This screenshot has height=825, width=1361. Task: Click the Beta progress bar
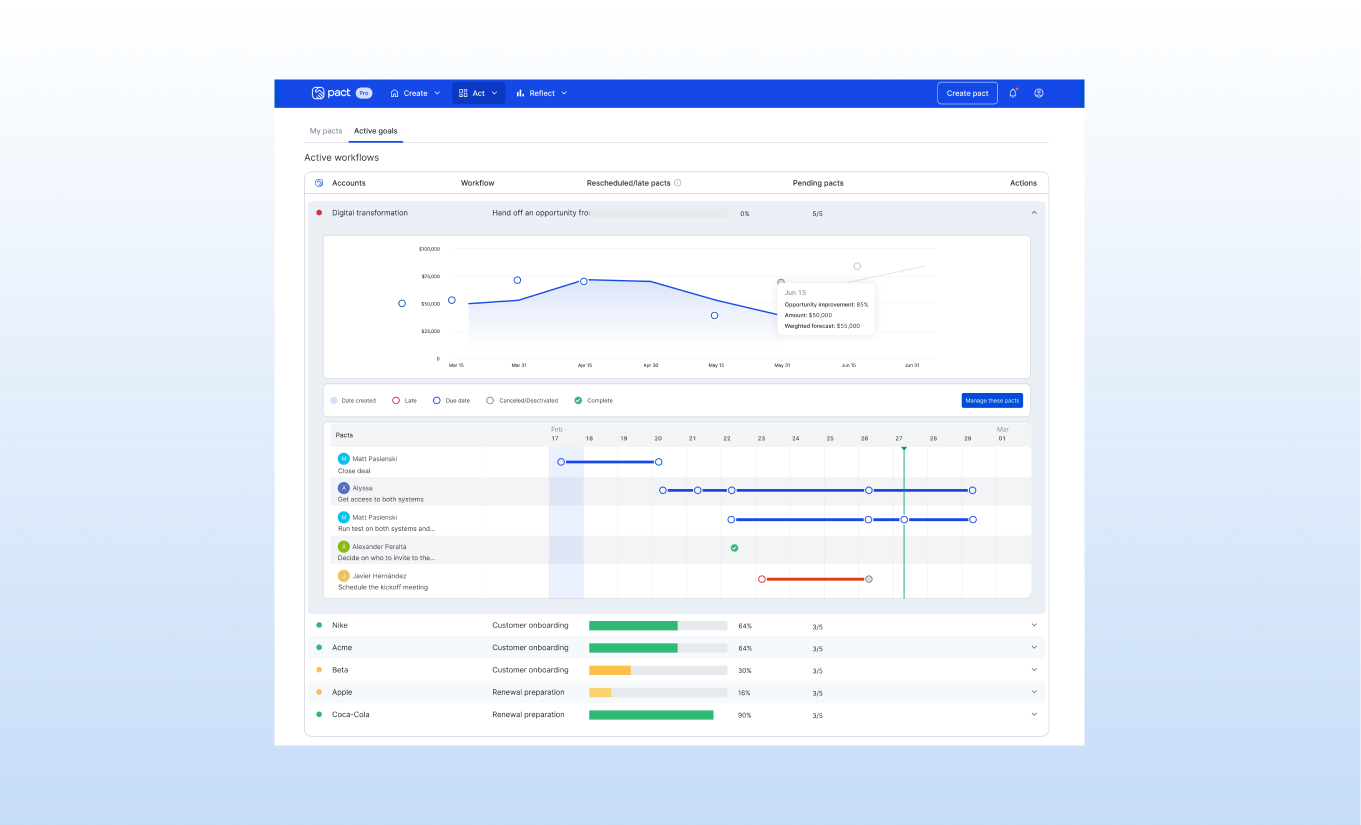(657, 670)
